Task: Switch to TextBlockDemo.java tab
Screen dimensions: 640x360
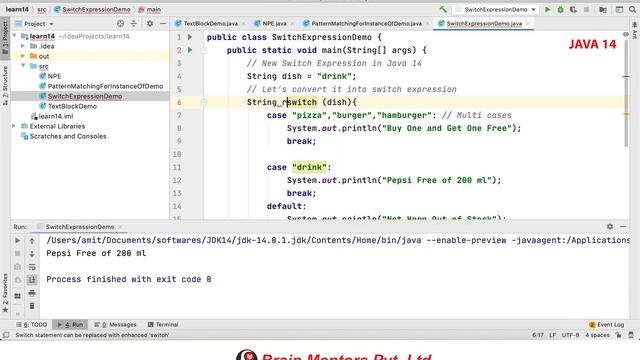Action: pyautogui.click(x=210, y=24)
